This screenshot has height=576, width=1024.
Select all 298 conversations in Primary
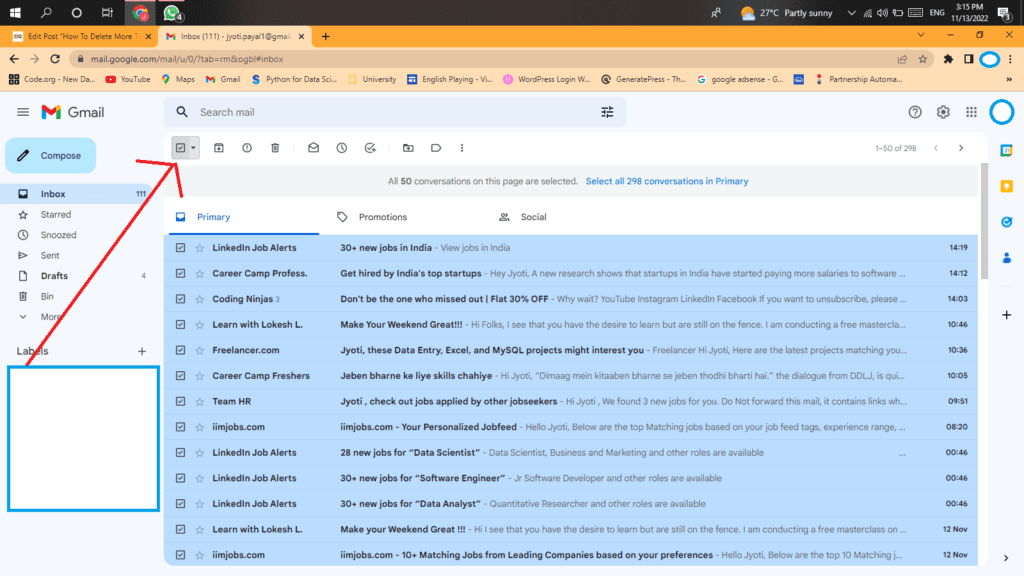(x=667, y=182)
